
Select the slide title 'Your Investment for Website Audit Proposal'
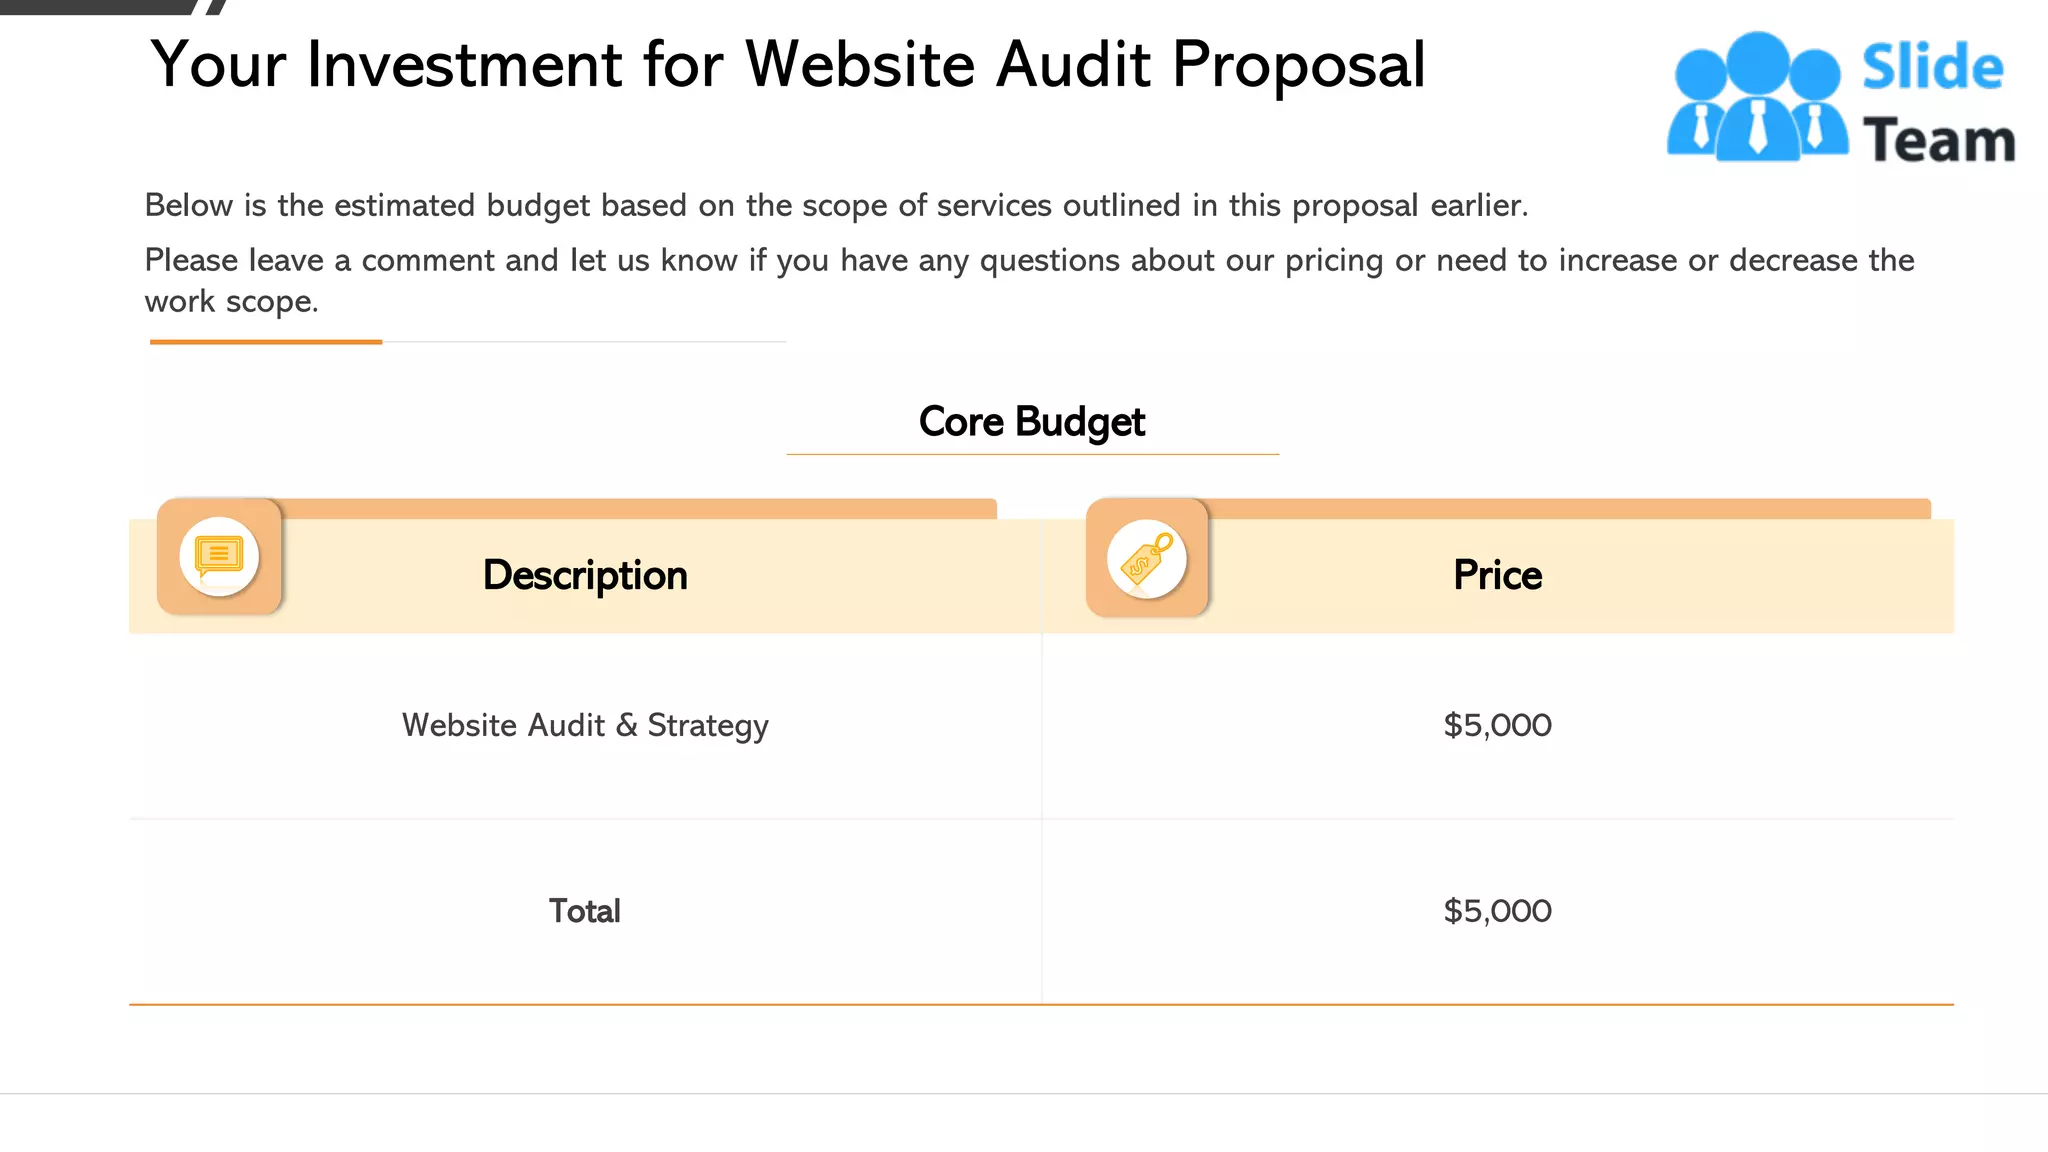click(x=788, y=65)
